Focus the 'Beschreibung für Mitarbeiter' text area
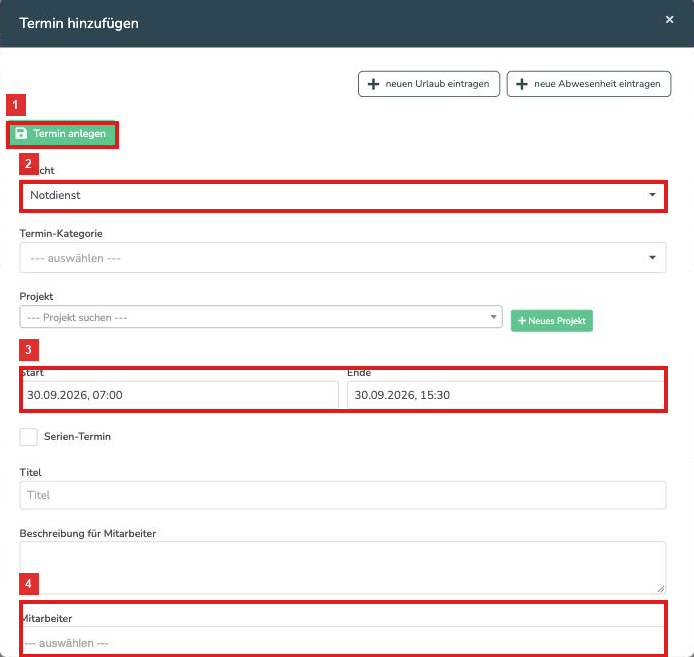694x657 pixels. pos(343,568)
